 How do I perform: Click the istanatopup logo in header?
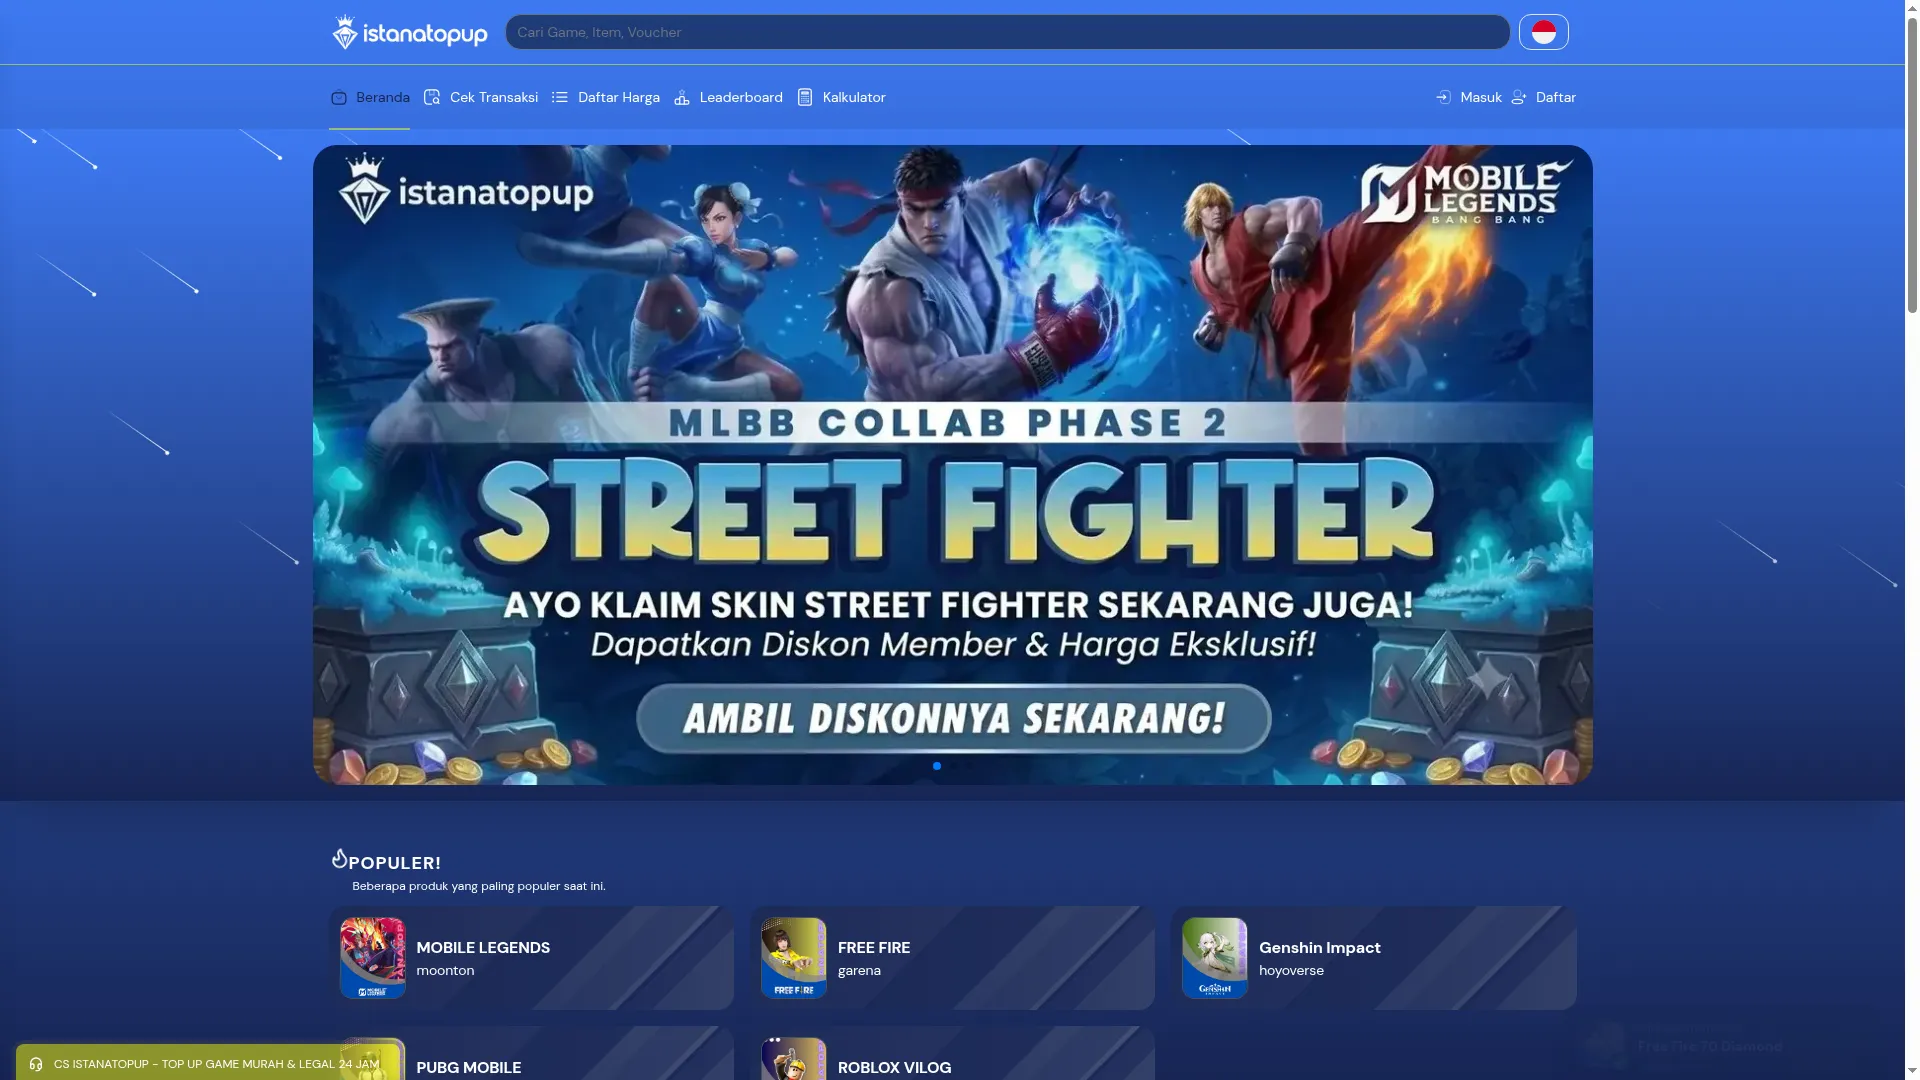click(x=410, y=32)
